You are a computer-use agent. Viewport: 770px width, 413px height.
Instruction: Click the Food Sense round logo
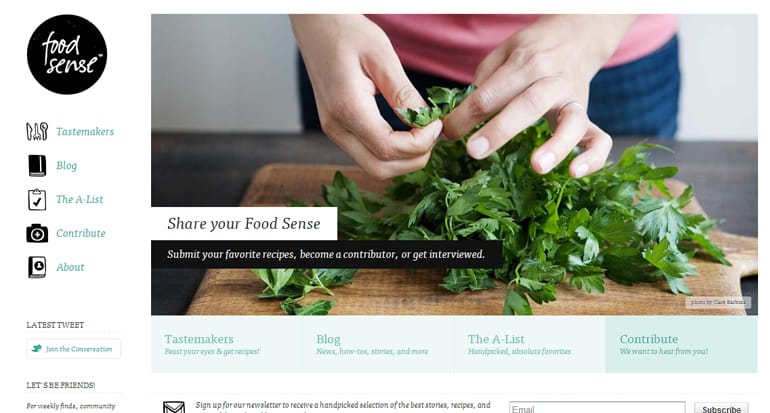[x=67, y=55]
